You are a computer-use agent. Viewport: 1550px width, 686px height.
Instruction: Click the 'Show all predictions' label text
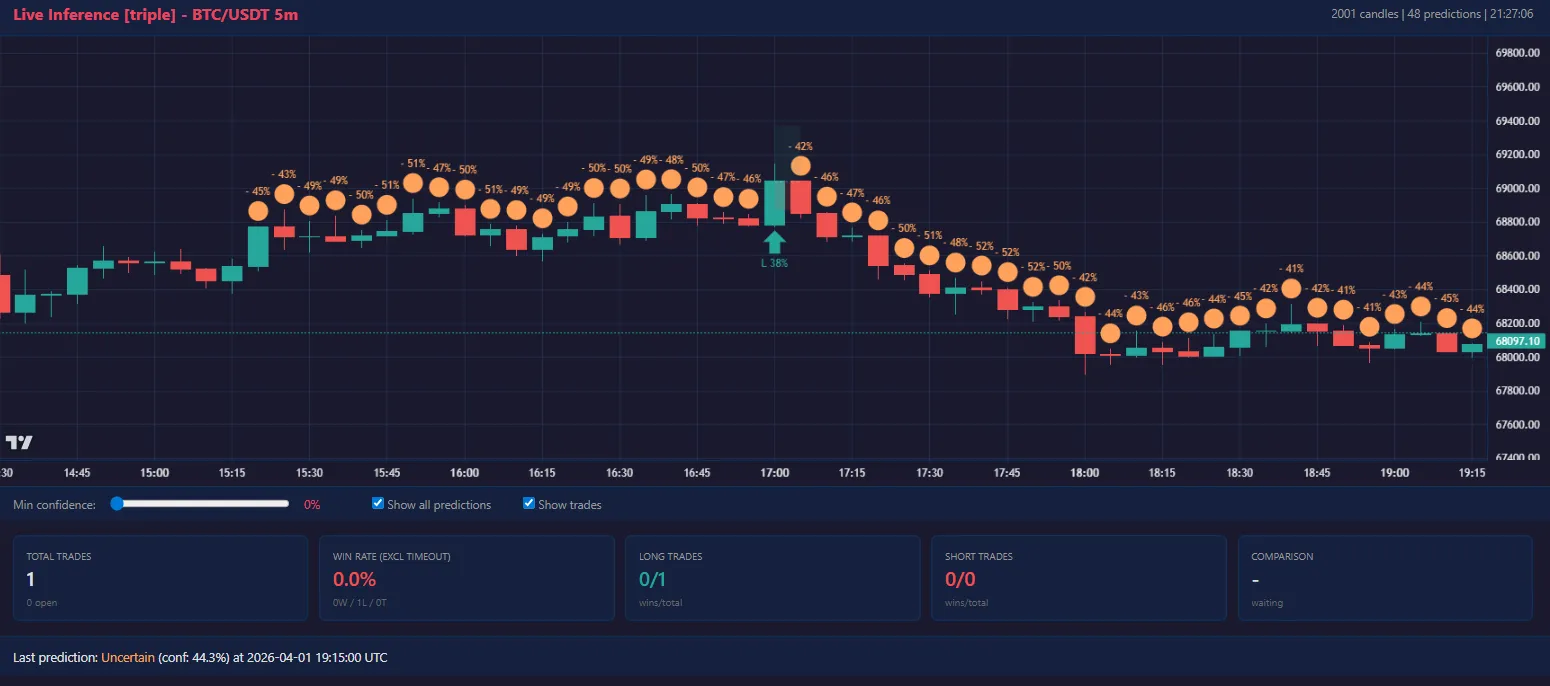pyautogui.click(x=439, y=505)
